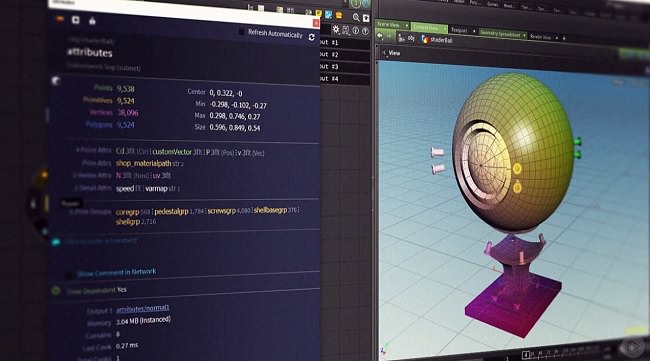650x361 pixels.
Task: Click the orange box icon in network toolbar
Action: point(339,15)
